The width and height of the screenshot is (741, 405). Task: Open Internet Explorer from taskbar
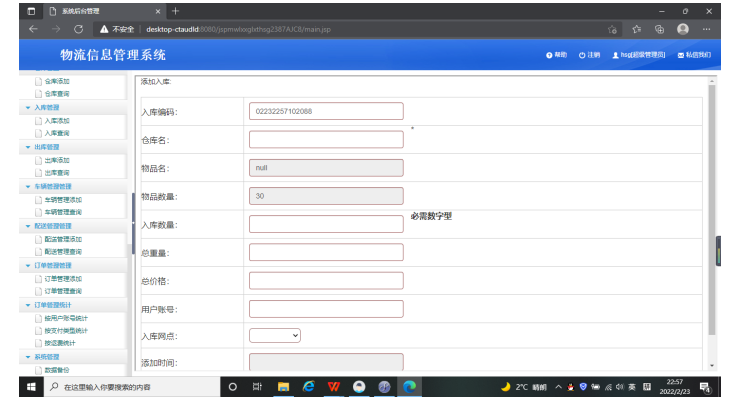coord(309,387)
